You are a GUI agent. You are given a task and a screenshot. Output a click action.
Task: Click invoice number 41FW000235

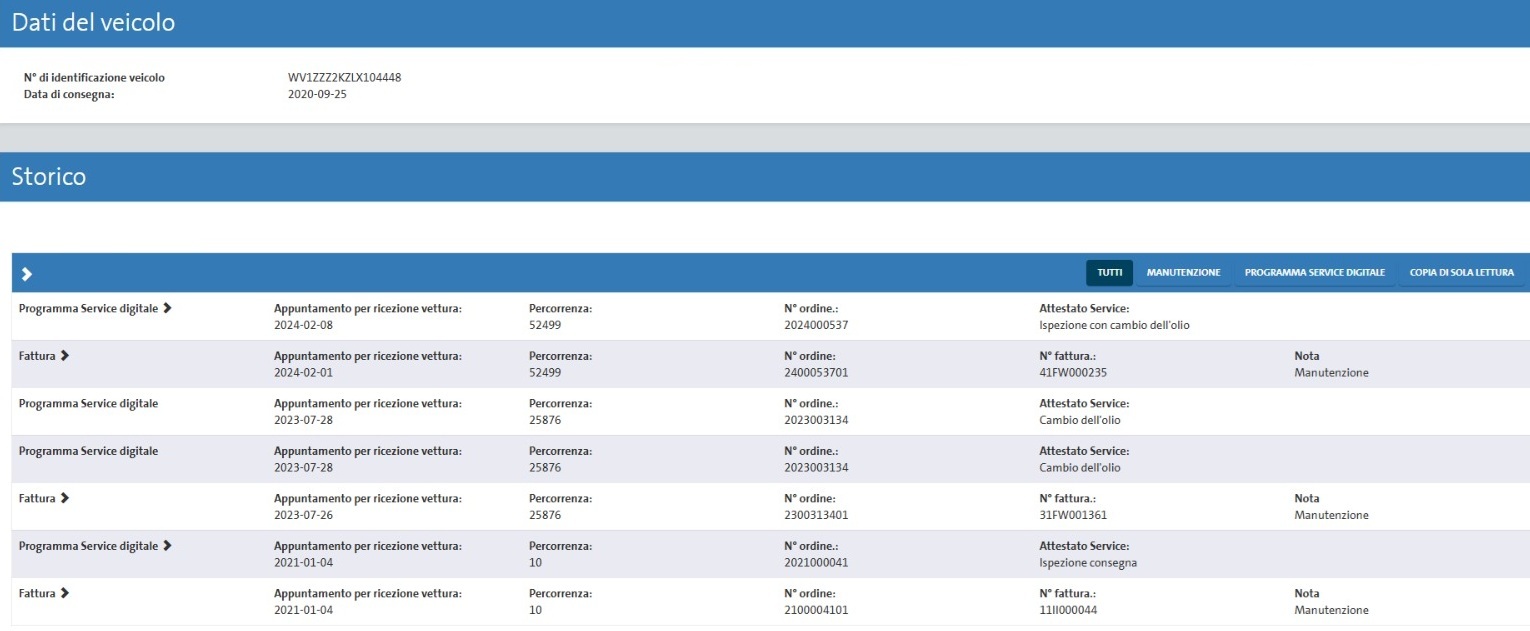[1073, 373]
